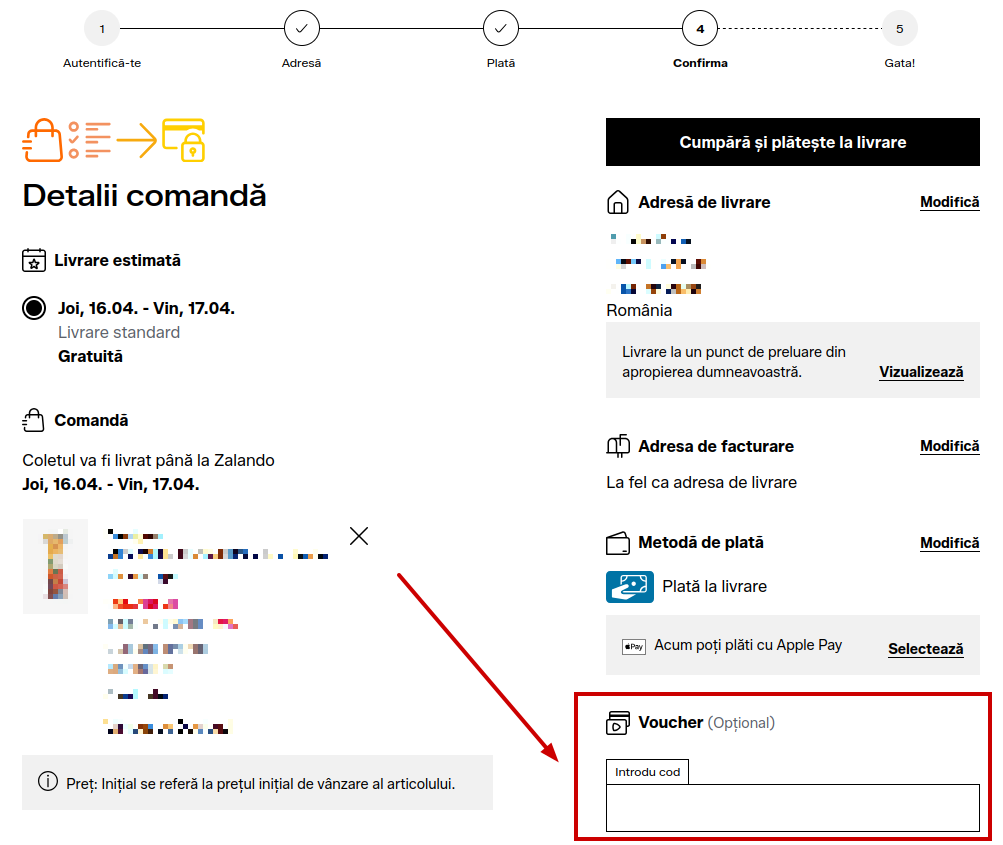Click the 'Cumpără și plătește la livrare' button

click(x=792, y=142)
